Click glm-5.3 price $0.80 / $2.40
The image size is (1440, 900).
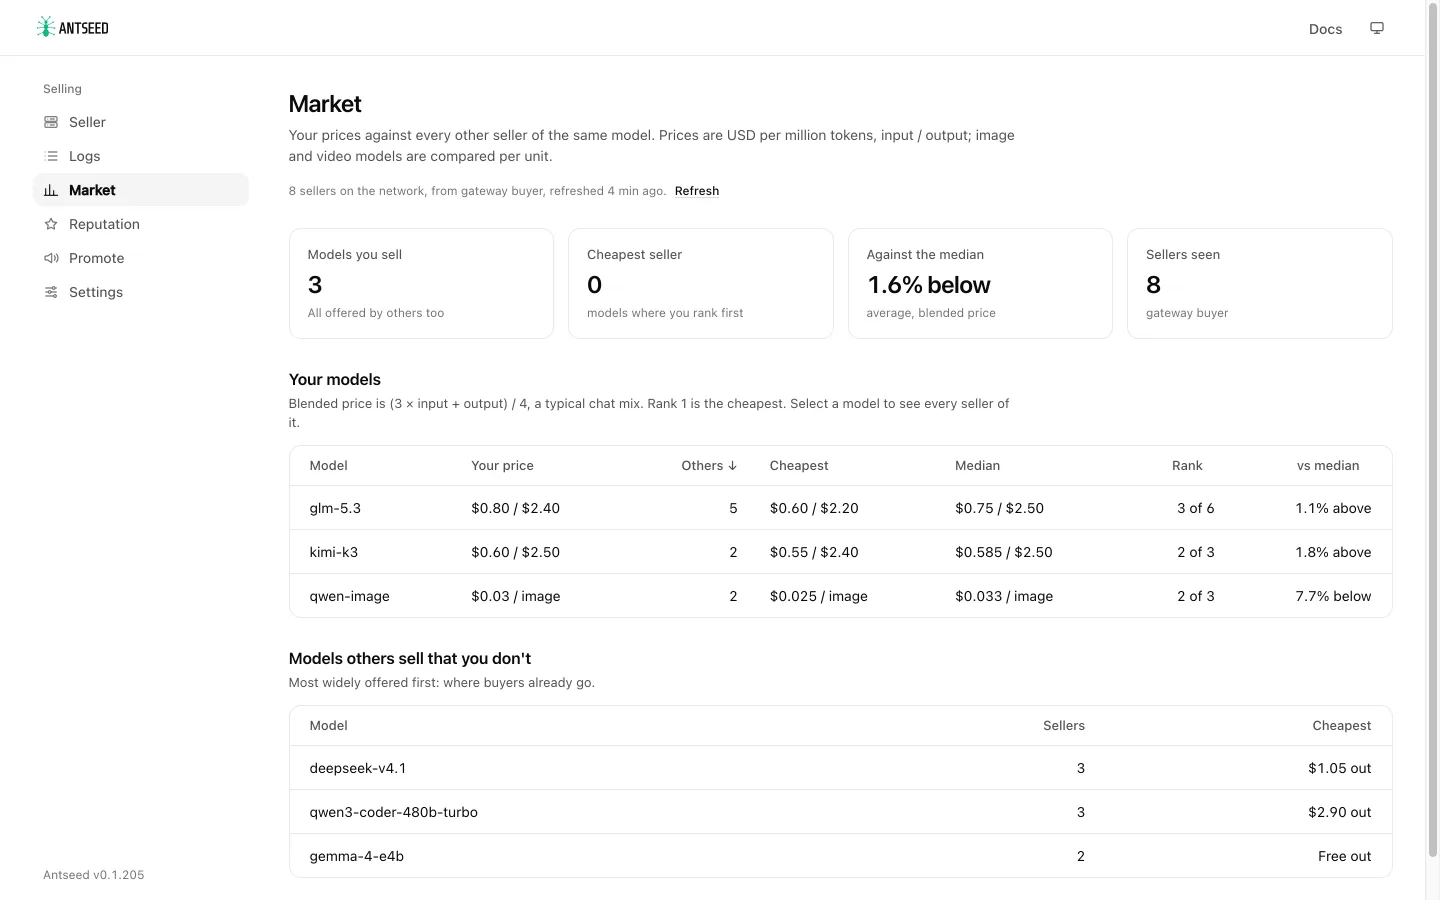pyautogui.click(x=515, y=508)
